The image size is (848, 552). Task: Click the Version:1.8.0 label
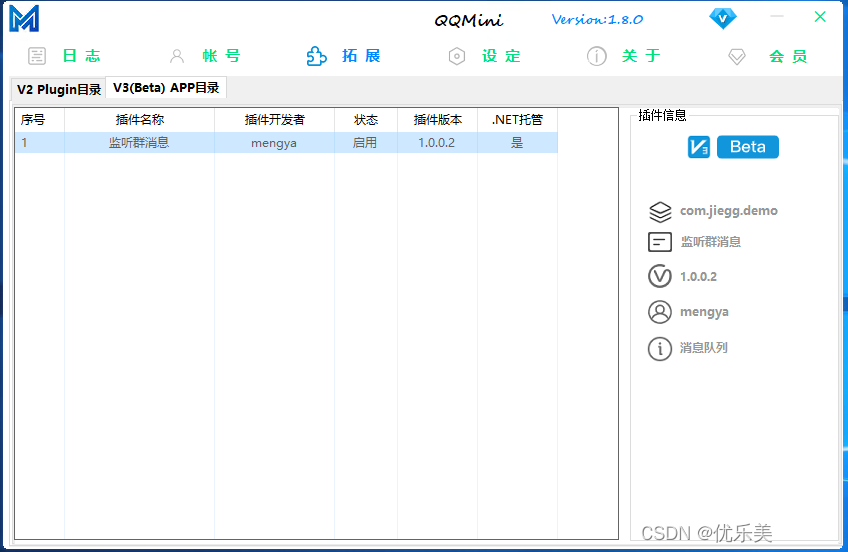[597, 19]
